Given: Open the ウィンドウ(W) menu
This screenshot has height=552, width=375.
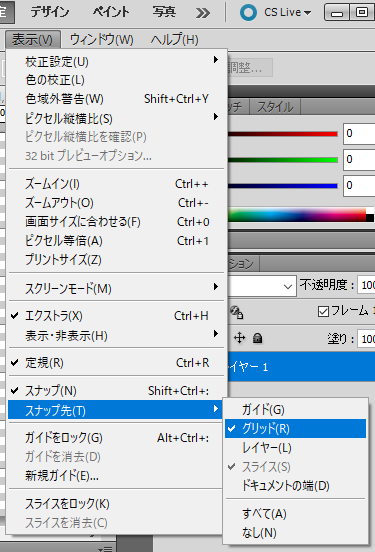Looking at the screenshot, I should [x=101, y=39].
